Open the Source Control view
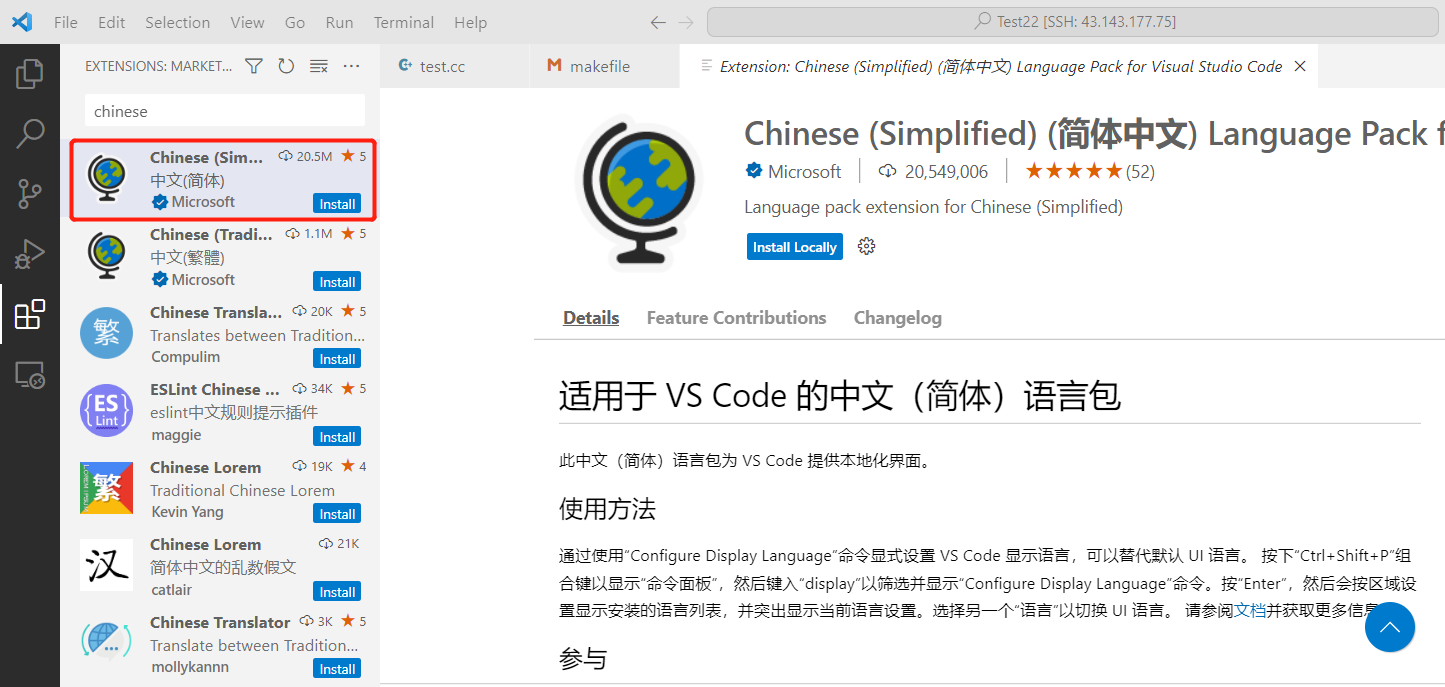The height and width of the screenshot is (687, 1445). pos(30,193)
